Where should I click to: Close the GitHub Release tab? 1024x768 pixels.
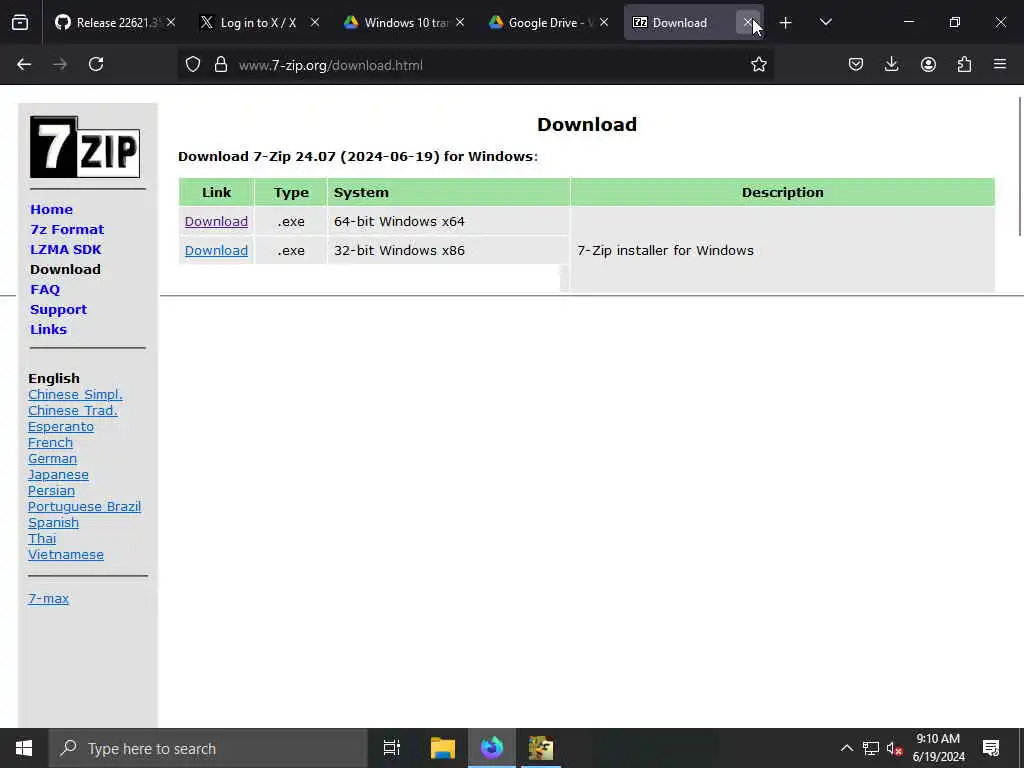coord(171,22)
